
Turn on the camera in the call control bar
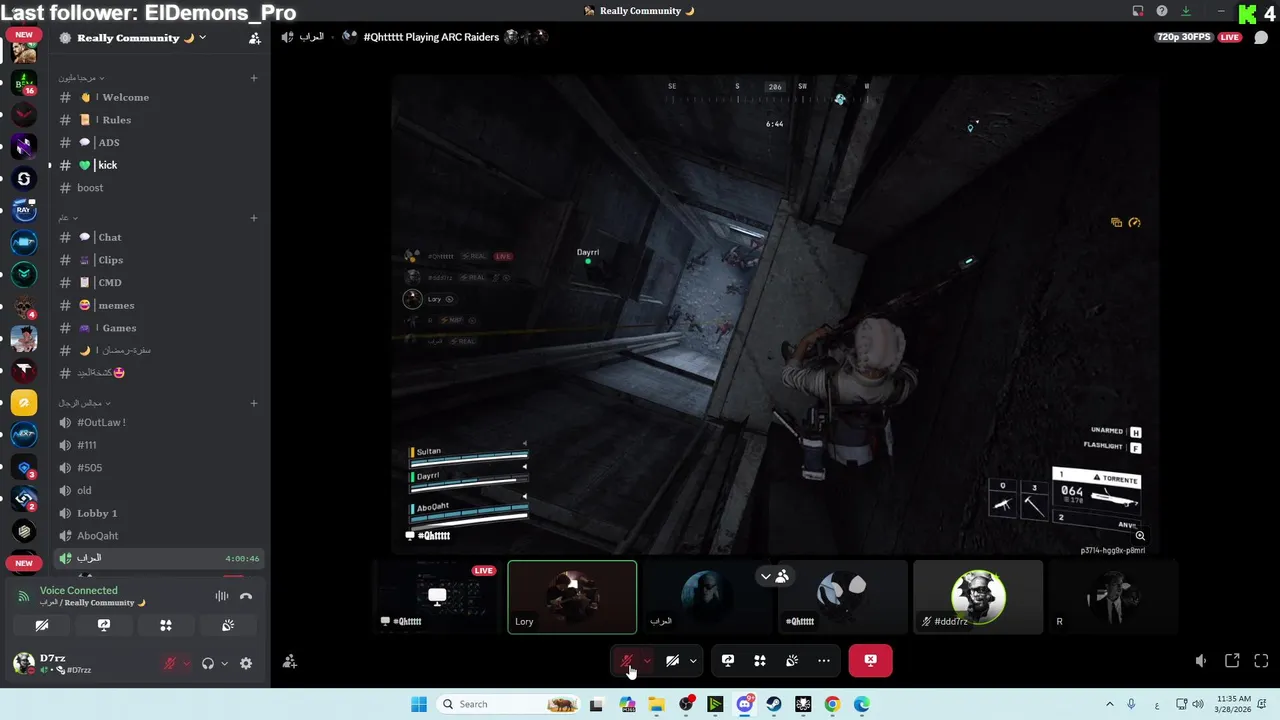click(x=673, y=660)
